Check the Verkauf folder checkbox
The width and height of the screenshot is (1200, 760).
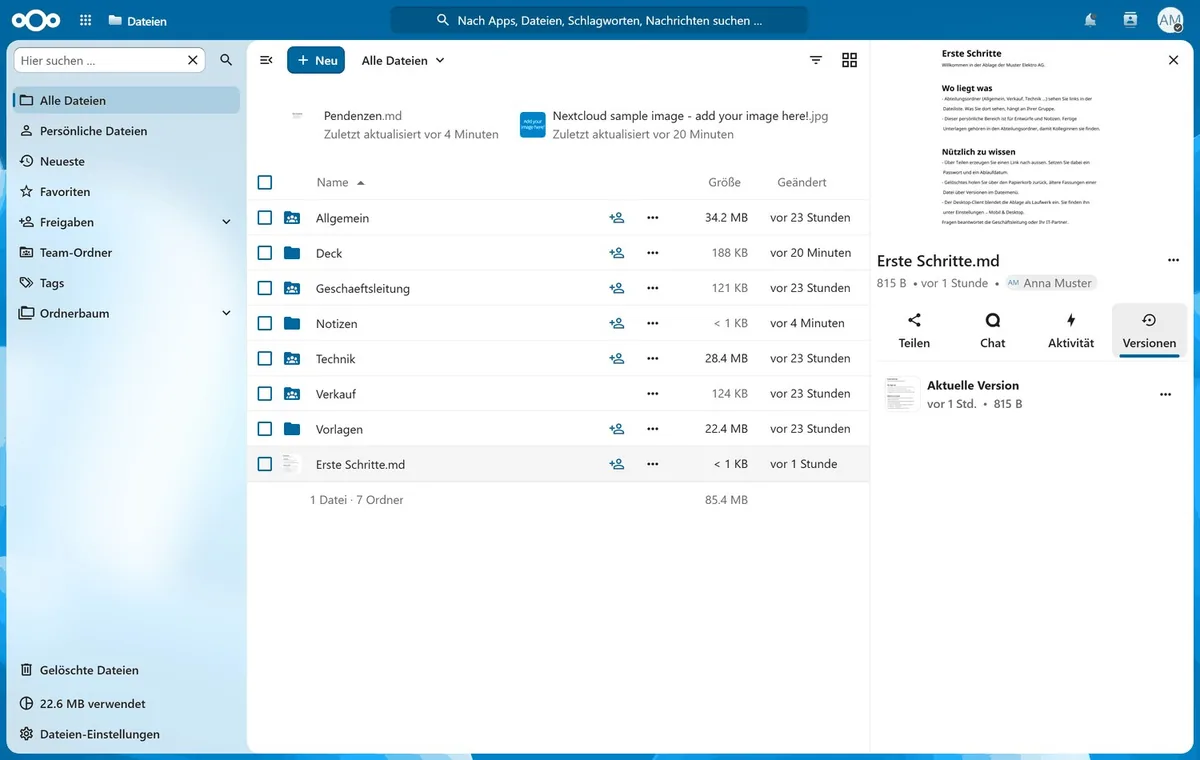[x=265, y=393]
